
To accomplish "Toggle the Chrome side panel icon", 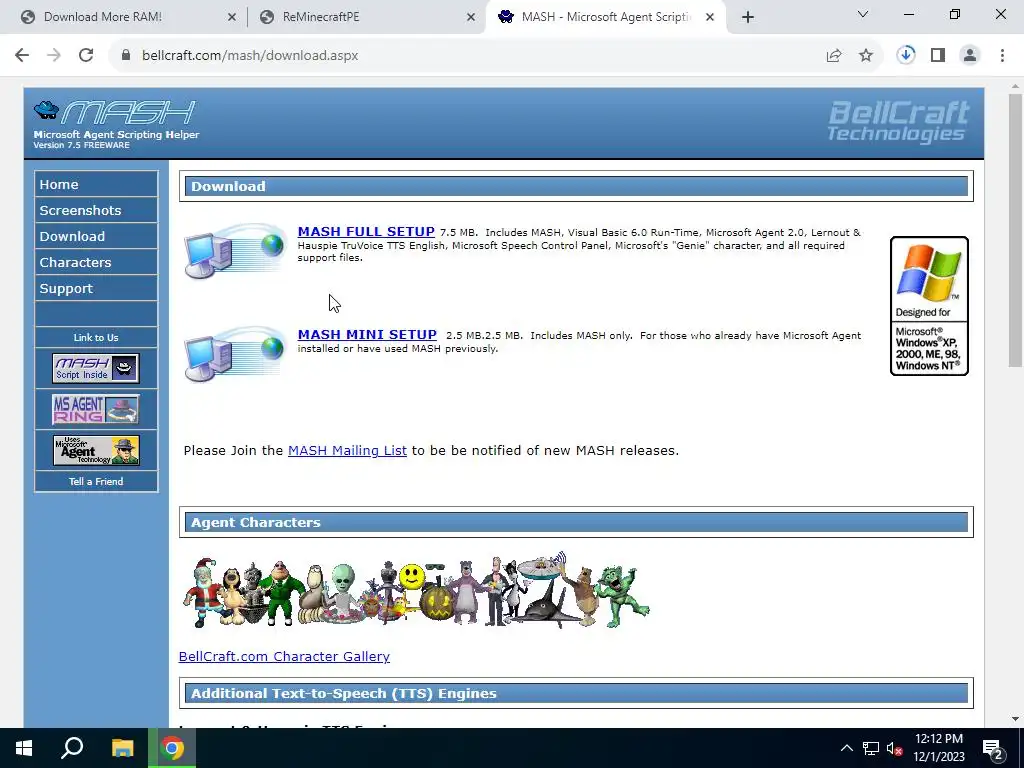I will (938, 56).
